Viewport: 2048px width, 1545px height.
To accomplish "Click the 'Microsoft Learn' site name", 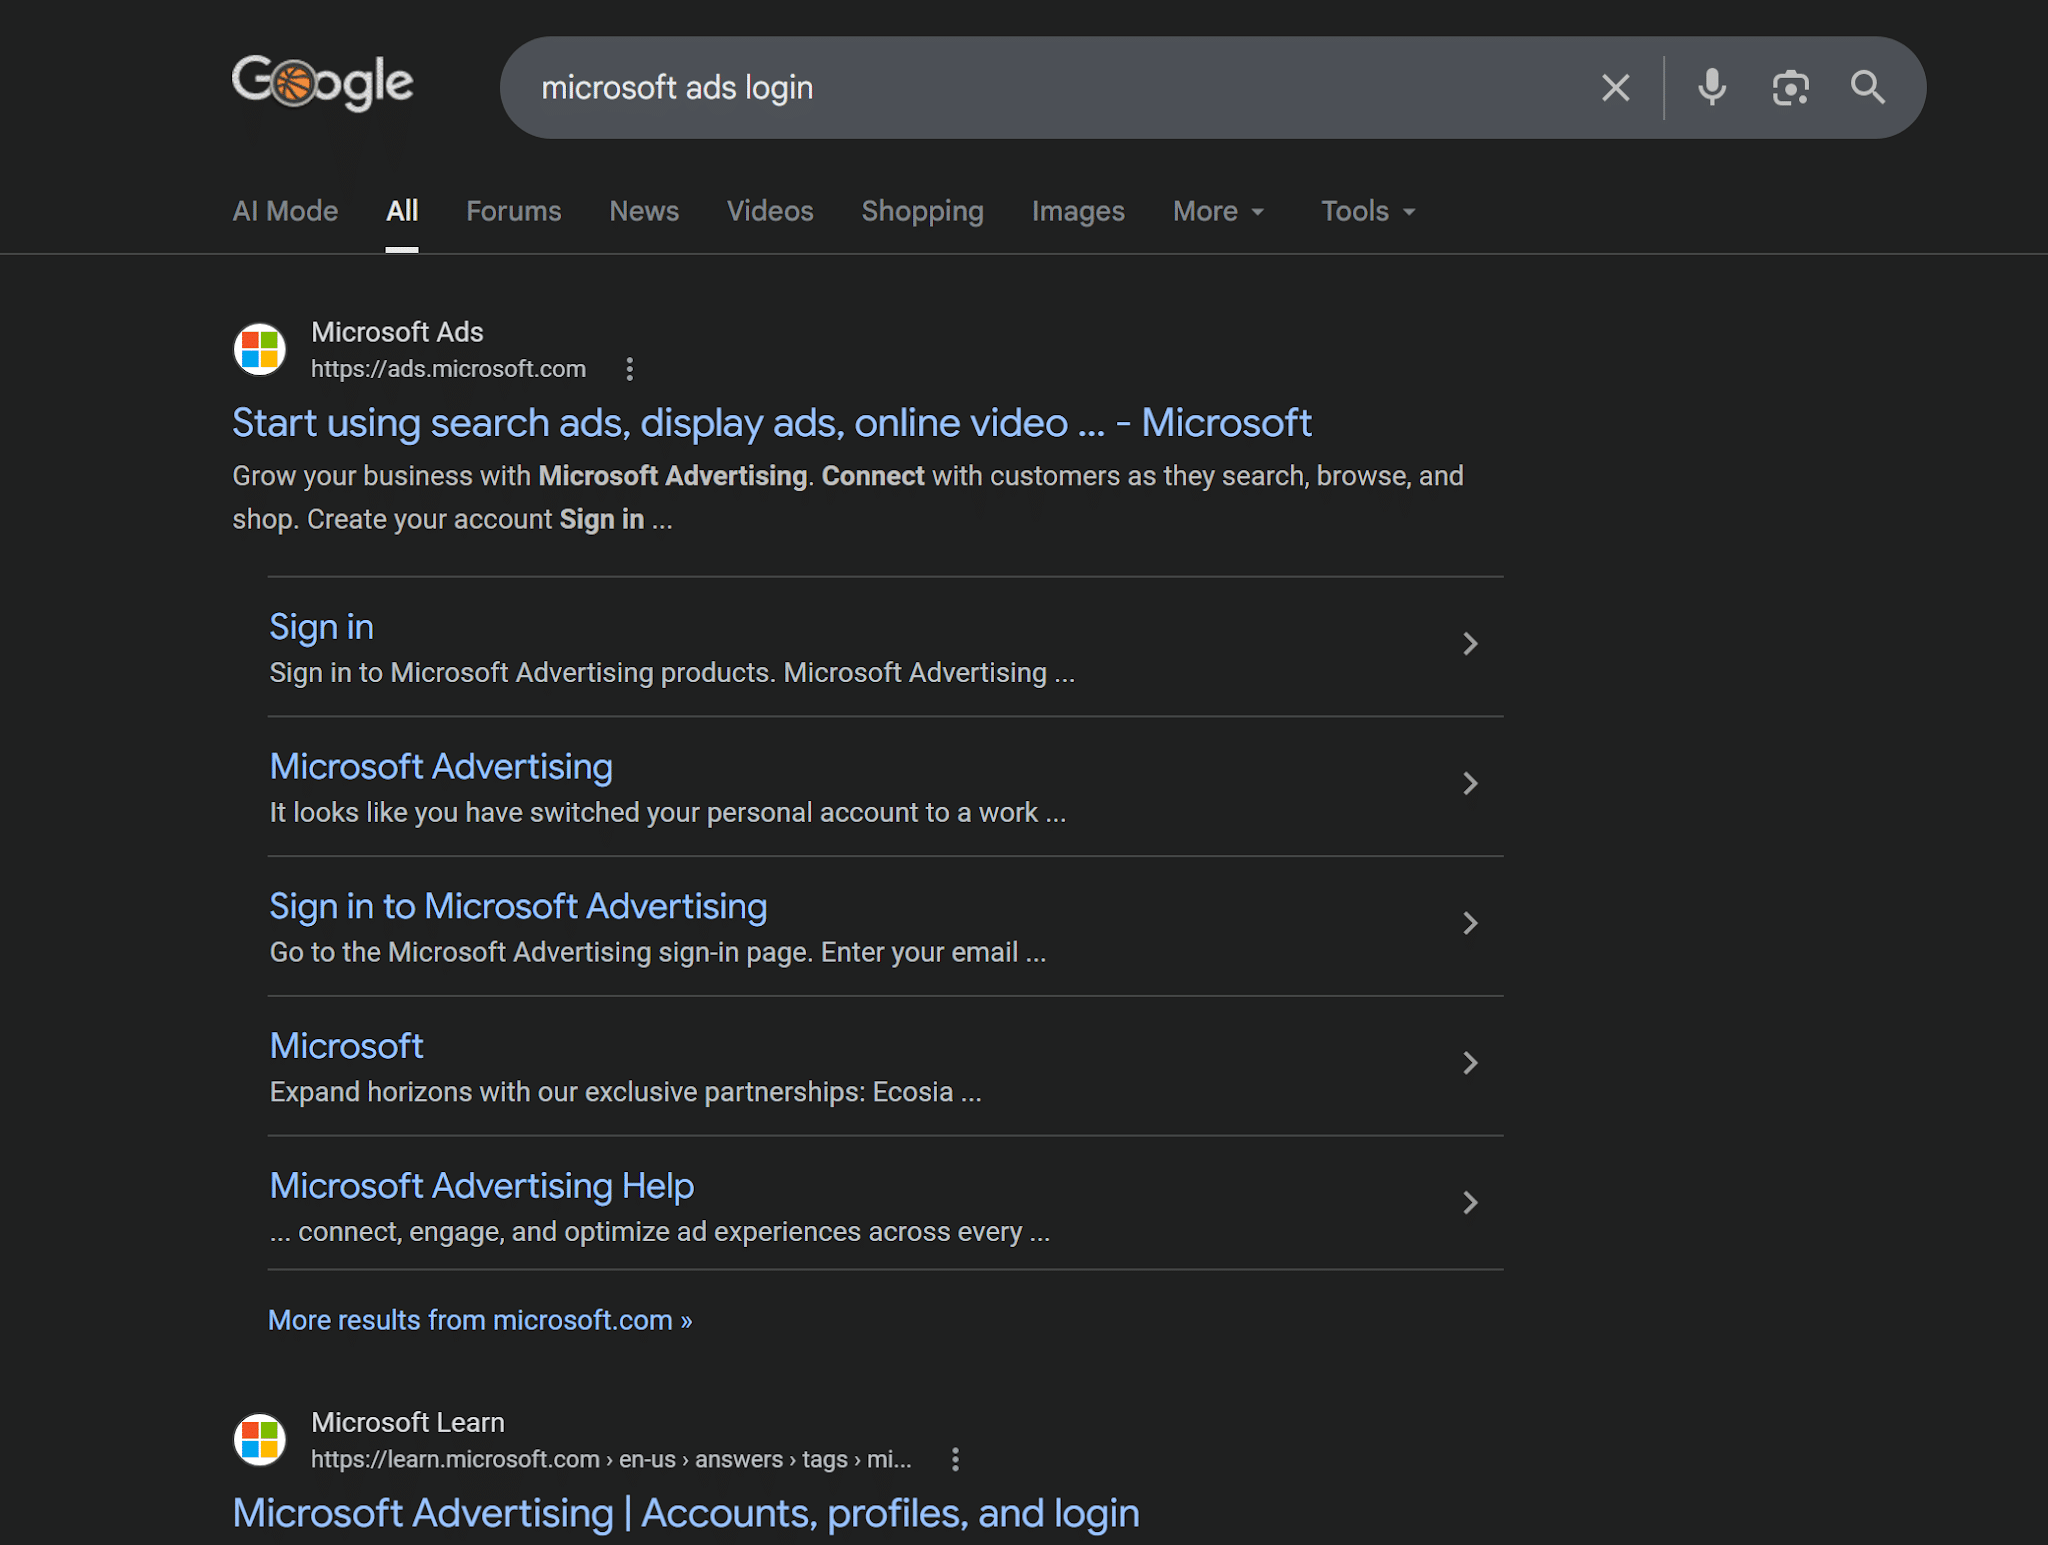I will click(x=408, y=1422).
